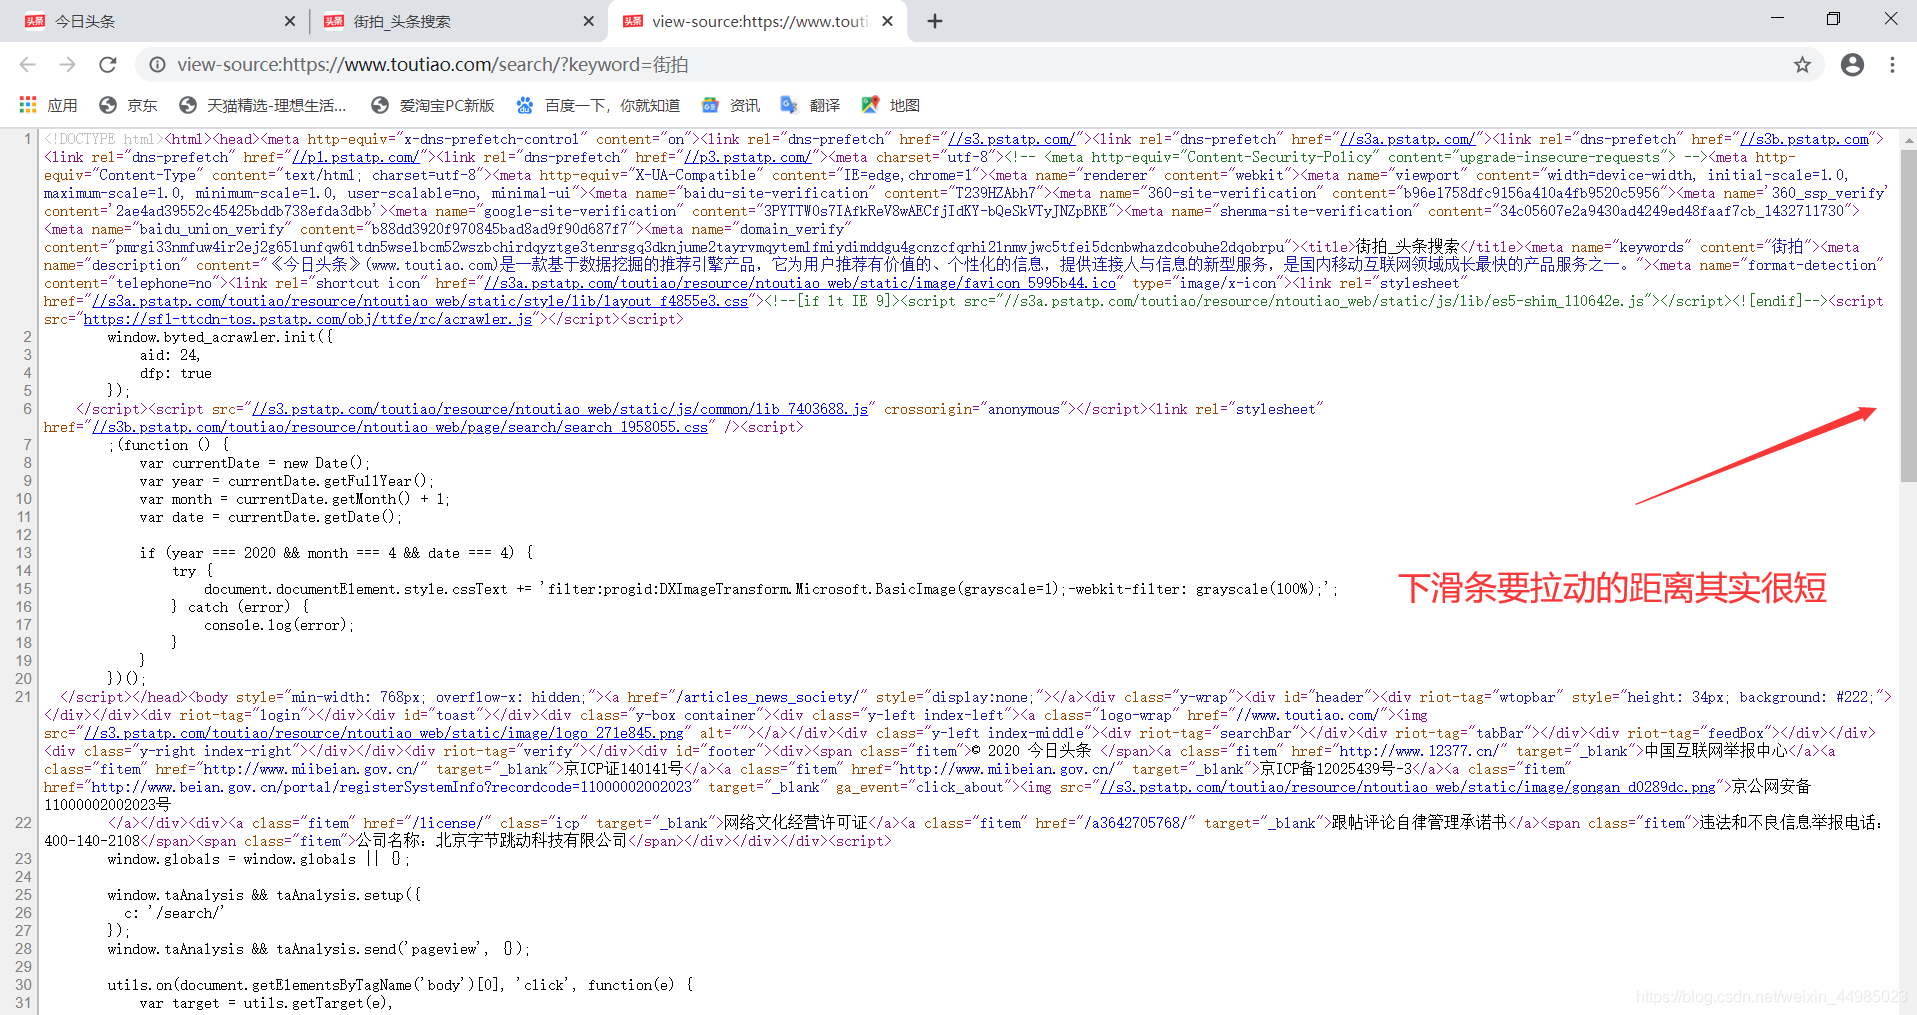Open the acrawler.js script link
Image resolution: width=1917 pixels, height=1015 pixels.
(x=308, y=320)
